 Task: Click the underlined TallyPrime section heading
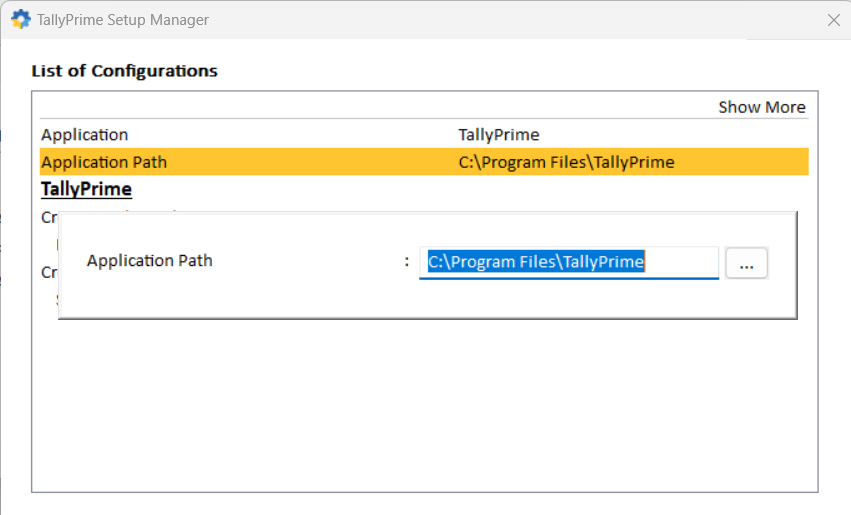[x=86, y=189]
